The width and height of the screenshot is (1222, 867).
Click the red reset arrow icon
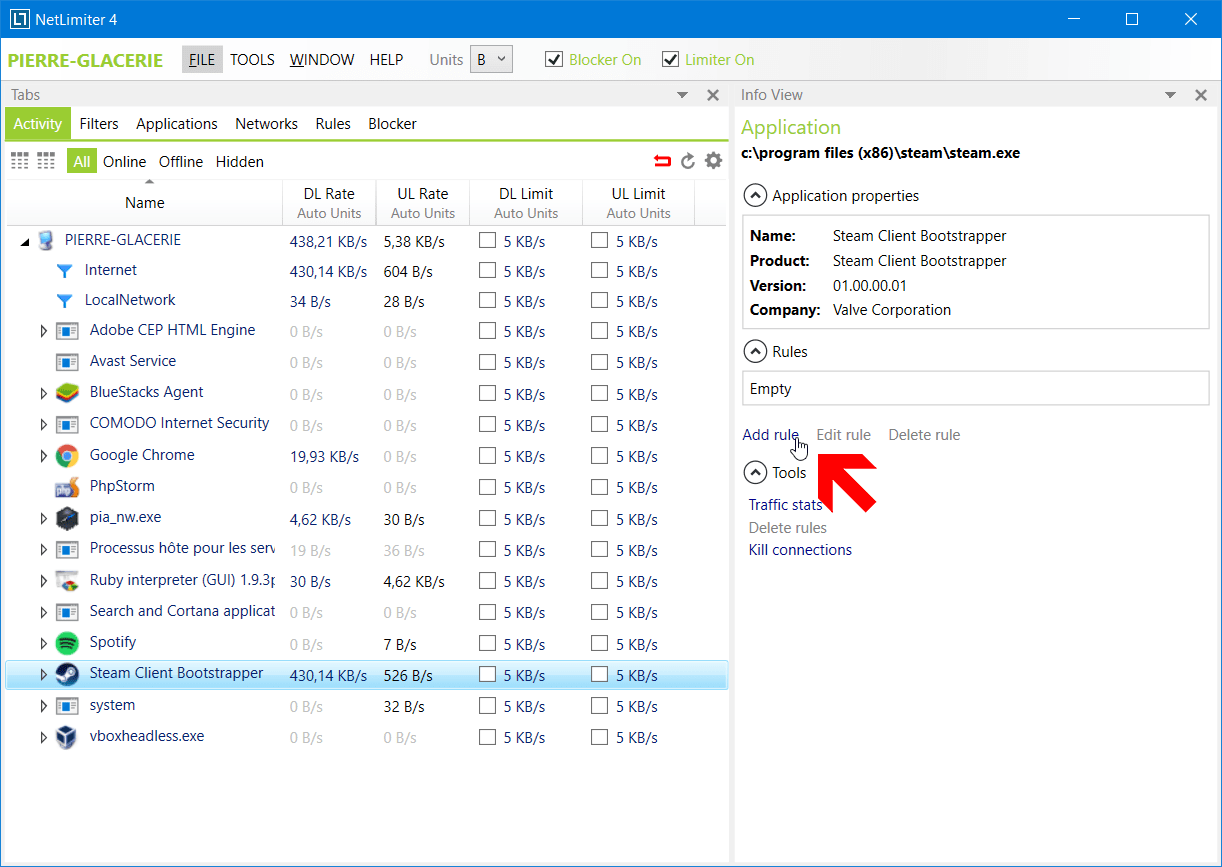(x=662, y=161)
